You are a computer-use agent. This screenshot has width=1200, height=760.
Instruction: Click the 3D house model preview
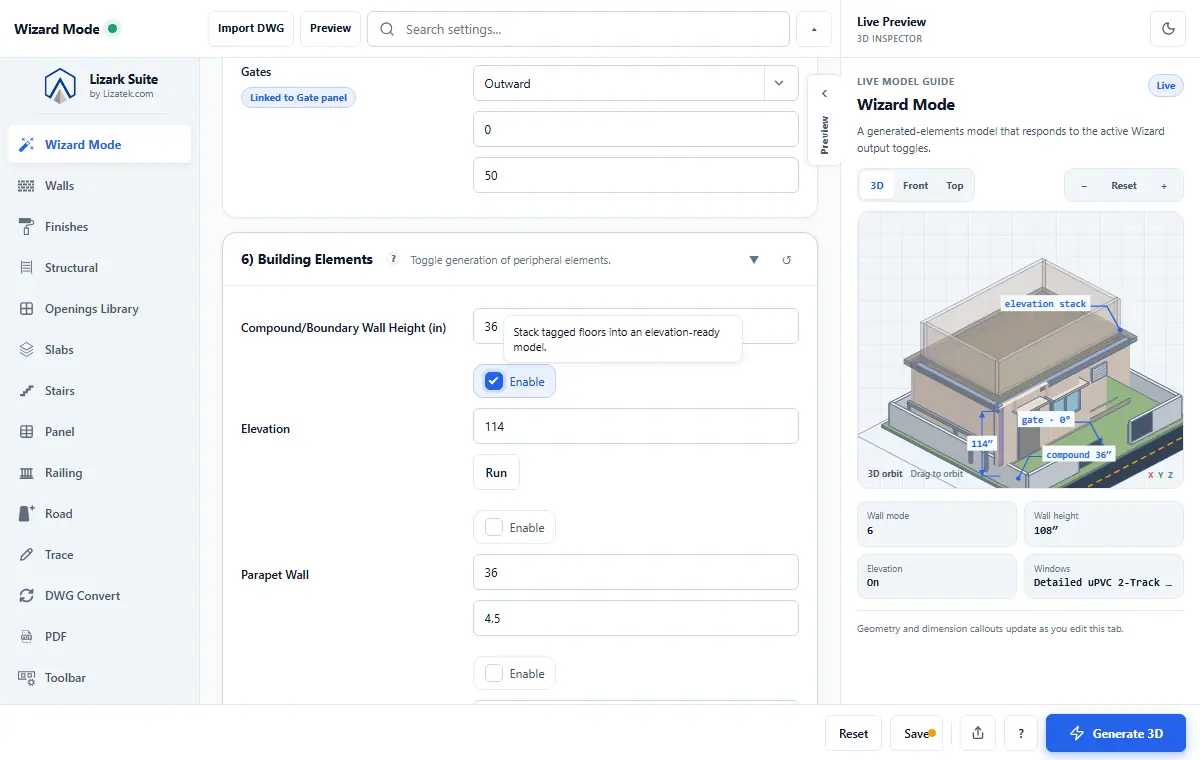tap(1020, 350)
